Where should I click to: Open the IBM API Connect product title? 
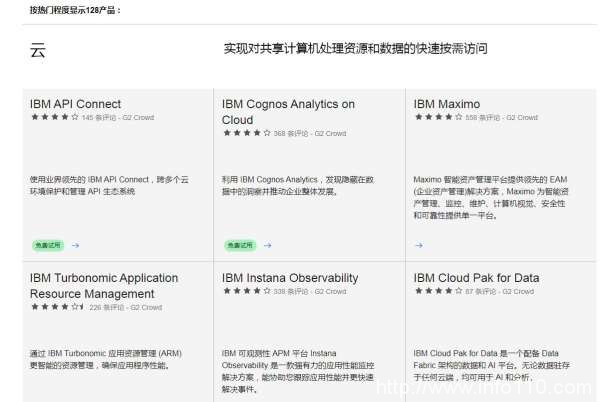[x=76, y=103]
